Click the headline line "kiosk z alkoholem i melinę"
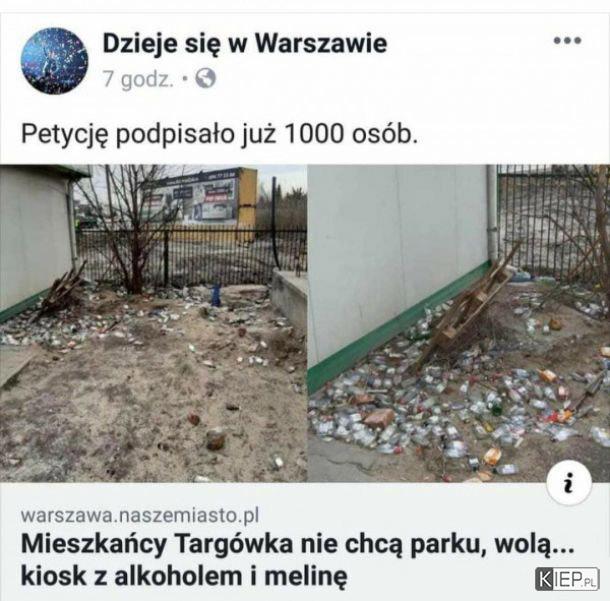Screen dimensions: 610x601 point(184,576)
